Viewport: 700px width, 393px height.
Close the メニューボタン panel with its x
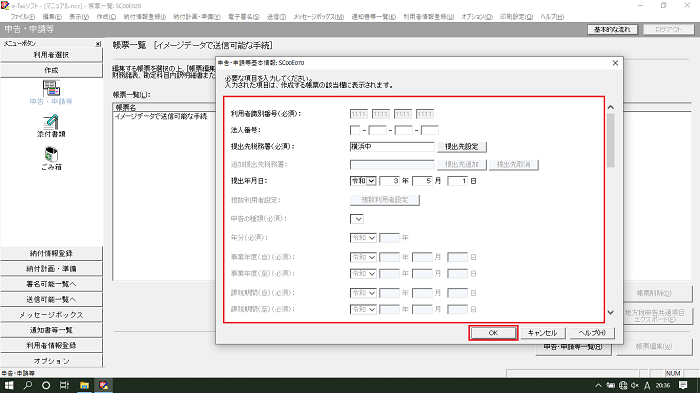point(98,44)
